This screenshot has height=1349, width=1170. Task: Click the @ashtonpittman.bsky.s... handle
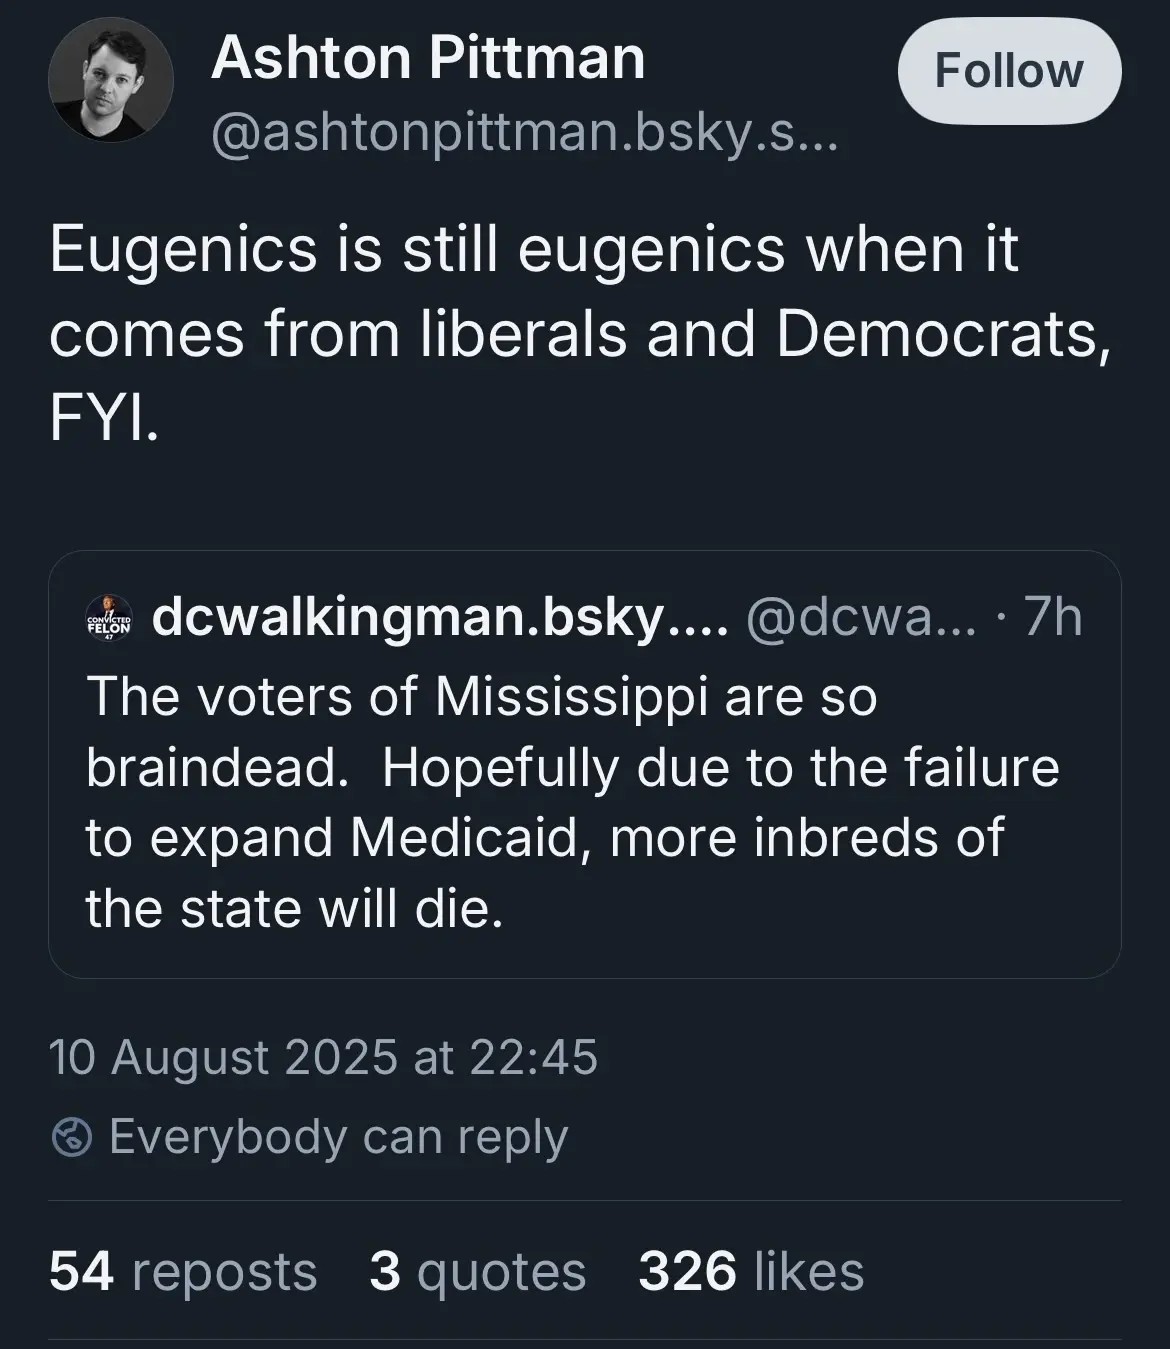(524, 131)
